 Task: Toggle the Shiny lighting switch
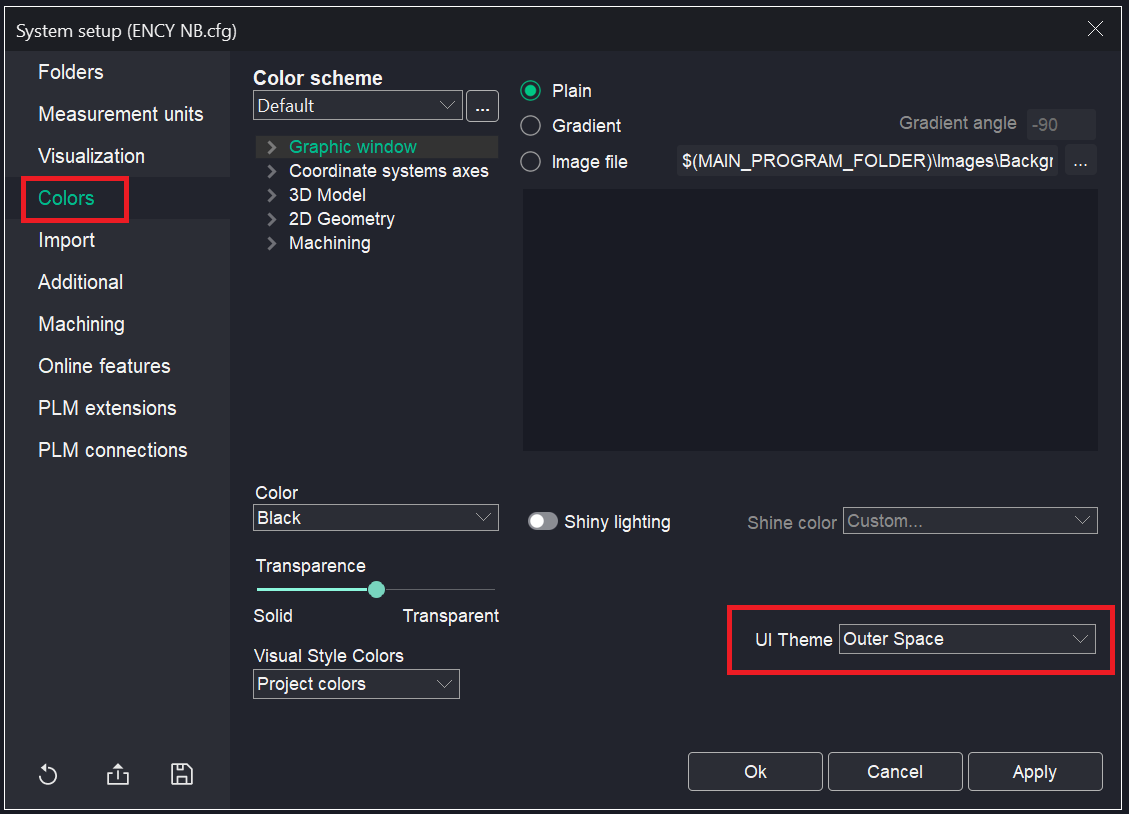(x=543, y=522)
